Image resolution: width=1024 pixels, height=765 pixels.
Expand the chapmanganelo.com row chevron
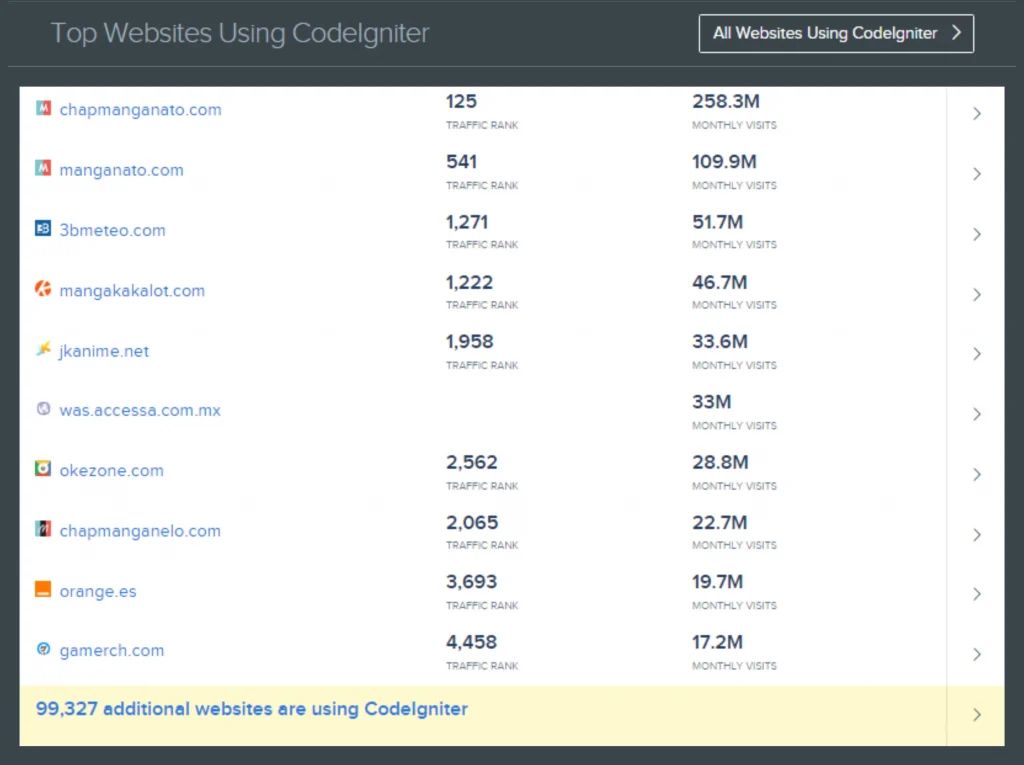976,534
